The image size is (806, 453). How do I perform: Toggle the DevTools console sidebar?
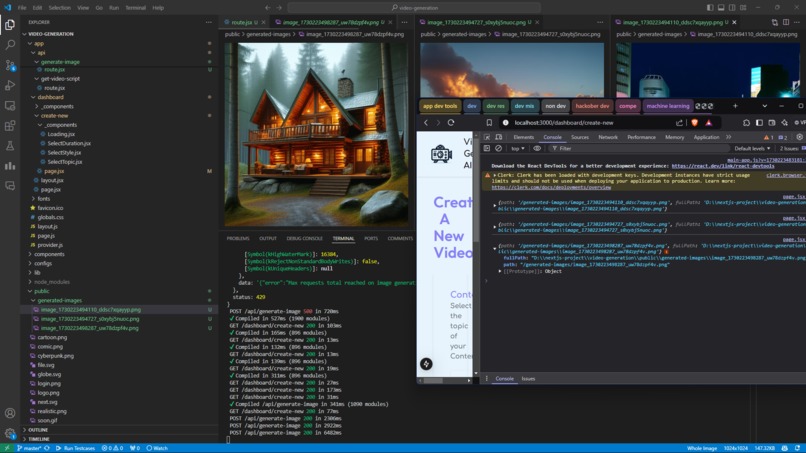pyautogui.click(x=487, y=148)
